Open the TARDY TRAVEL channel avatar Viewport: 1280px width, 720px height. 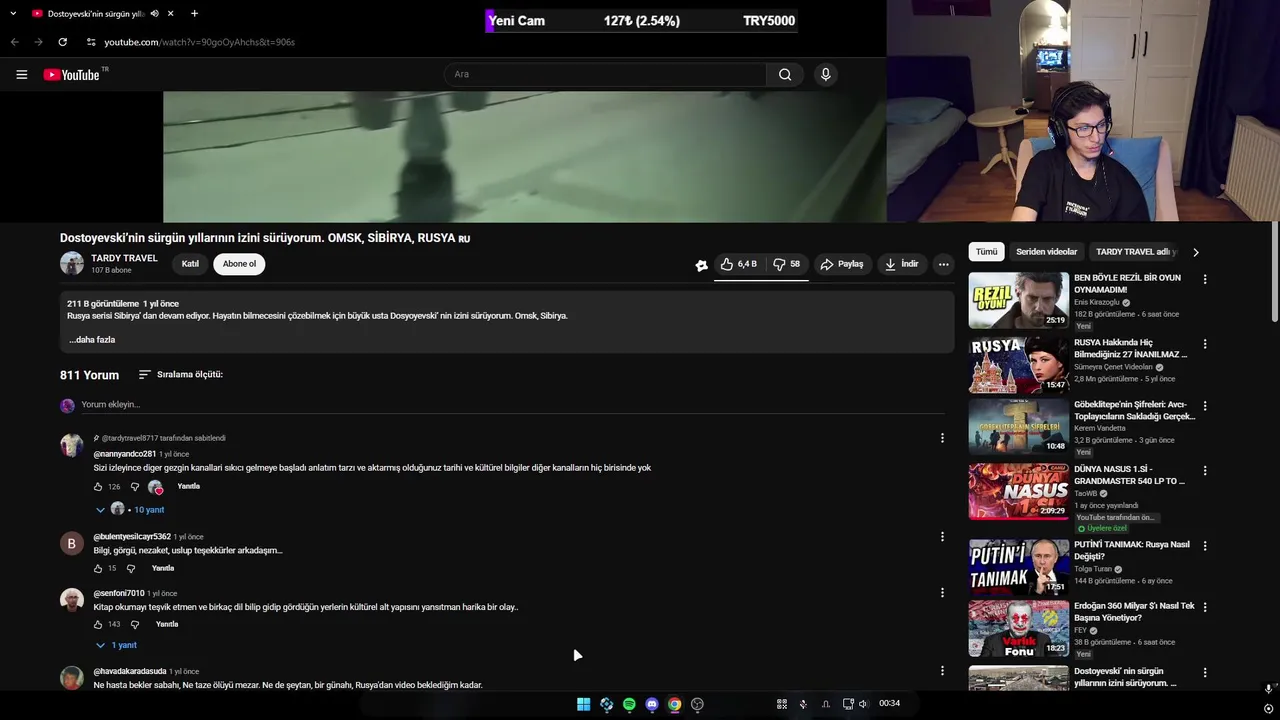coord(72,263)
